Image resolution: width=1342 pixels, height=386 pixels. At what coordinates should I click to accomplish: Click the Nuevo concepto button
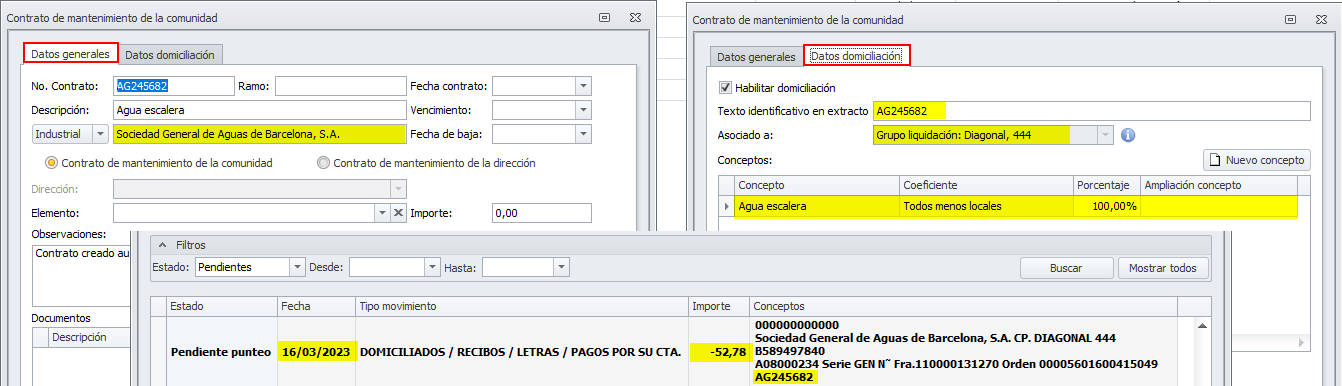1256,160
